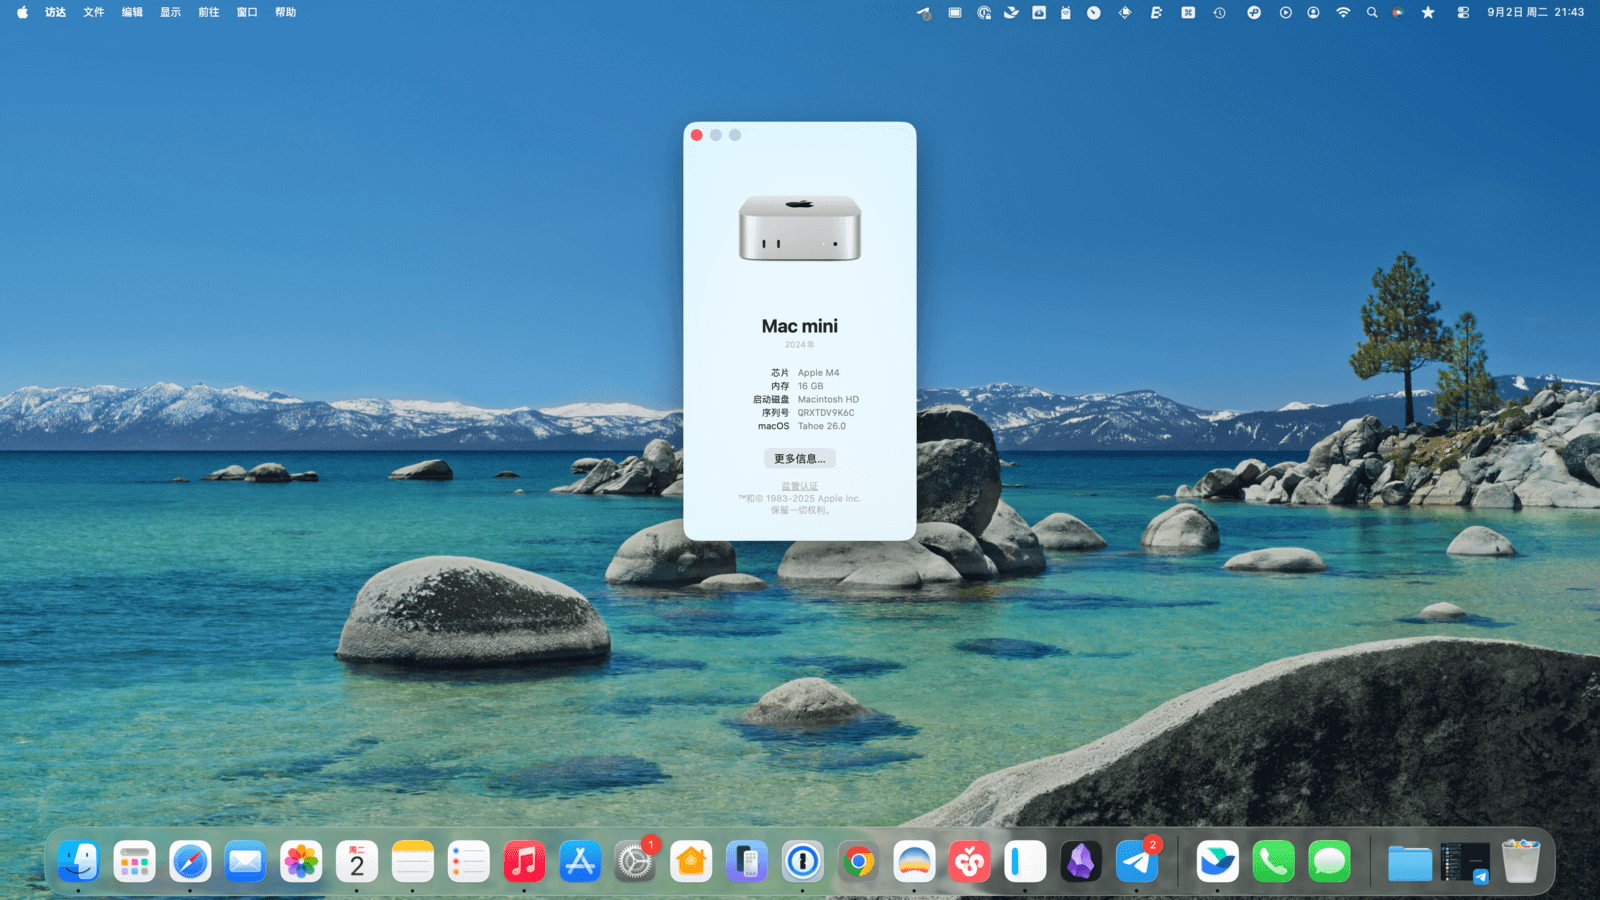Image resolution: width=1600 pixels, height=900 pixels.
Task: Launch Safari from the Dock
Action: tap(190, 861)
